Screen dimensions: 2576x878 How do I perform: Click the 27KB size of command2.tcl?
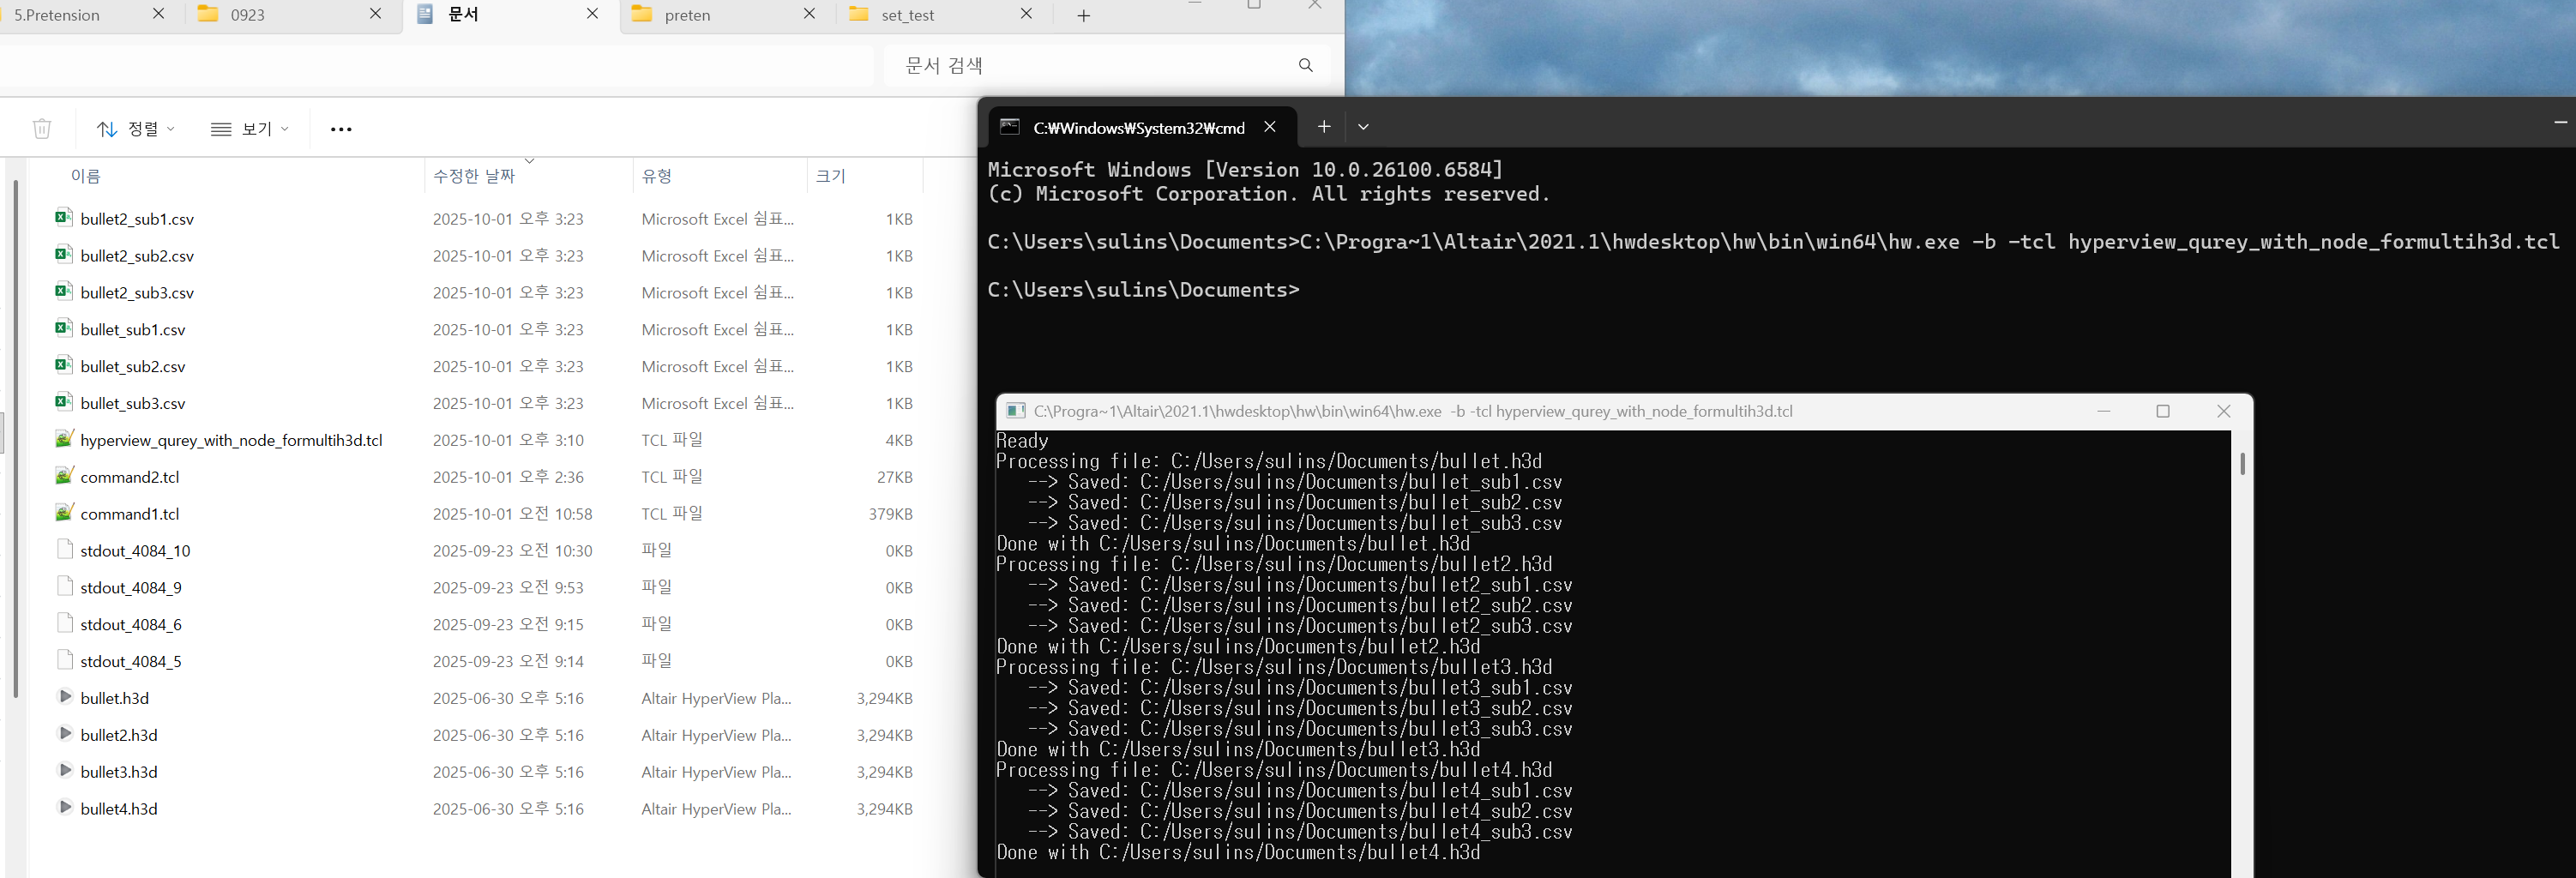click(894, 477)
